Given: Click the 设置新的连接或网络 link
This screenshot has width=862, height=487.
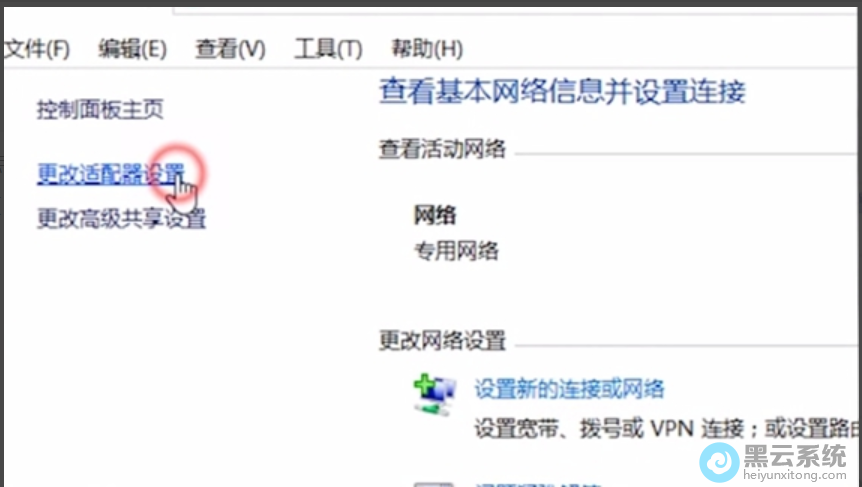Looking at the screenshot, I should (569, 389).
